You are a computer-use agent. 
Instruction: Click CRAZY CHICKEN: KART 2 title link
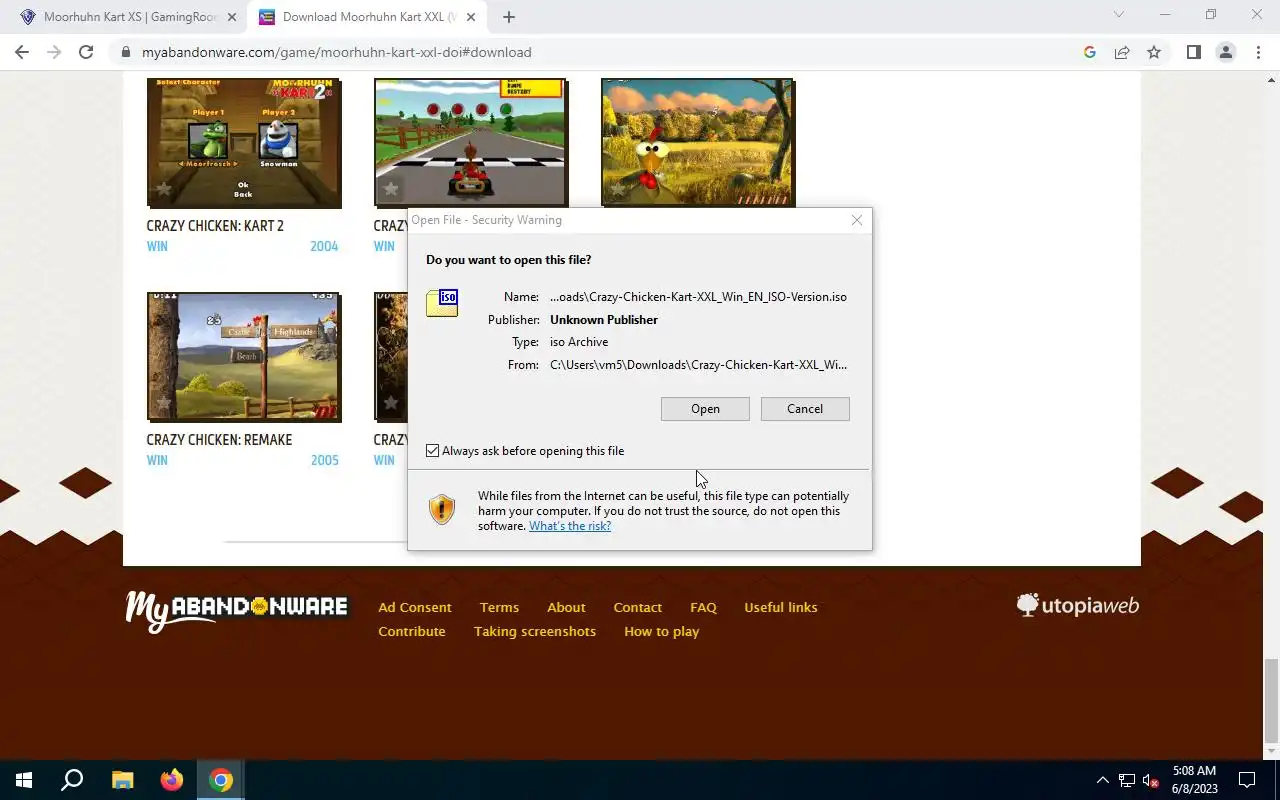pos(215,226)
